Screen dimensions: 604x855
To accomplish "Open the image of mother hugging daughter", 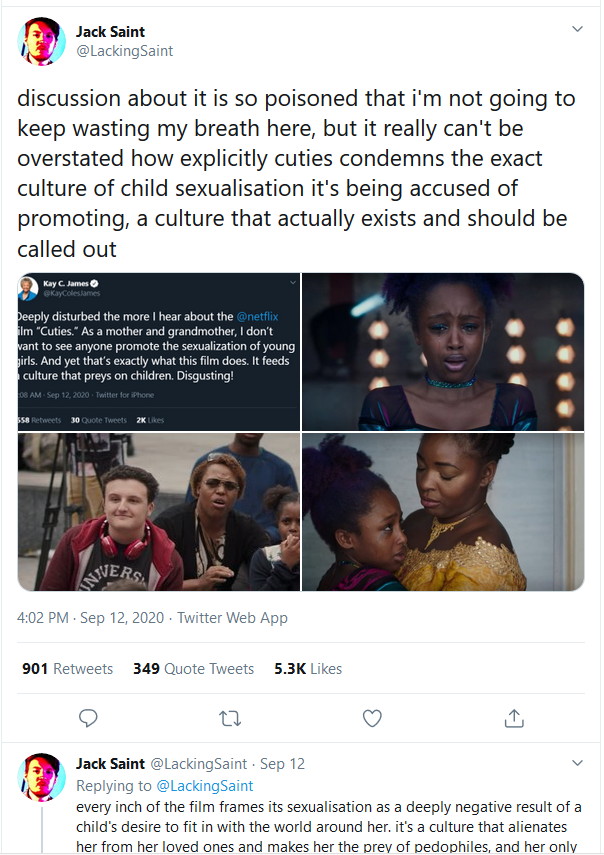I will pyautogui.click(x=443, y=511).
